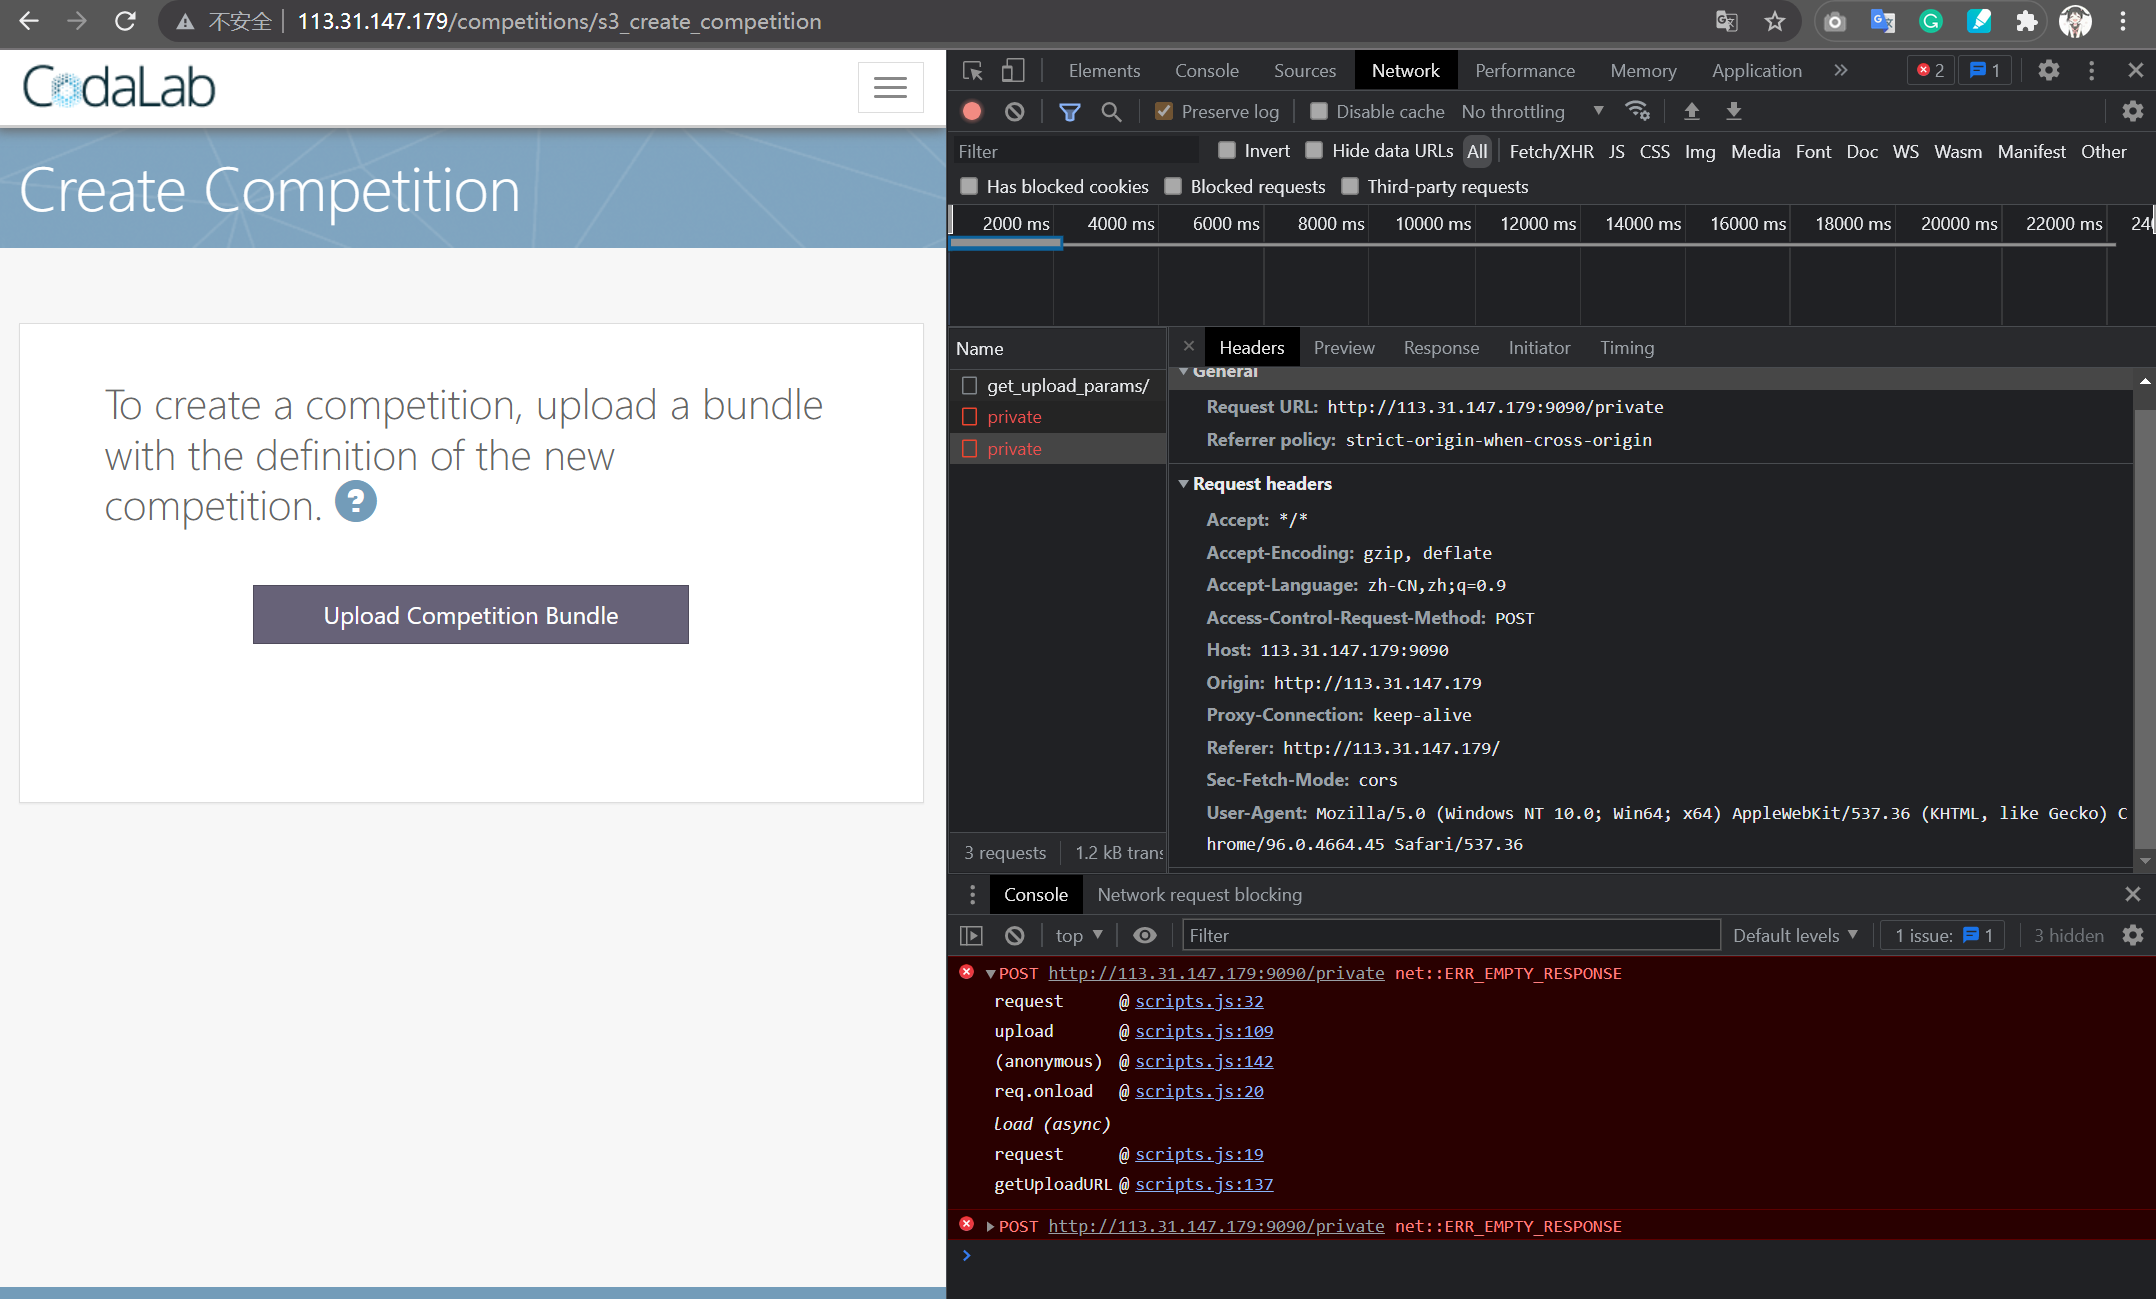
Task: Switch to the Elements tab
Action: 1104,70
